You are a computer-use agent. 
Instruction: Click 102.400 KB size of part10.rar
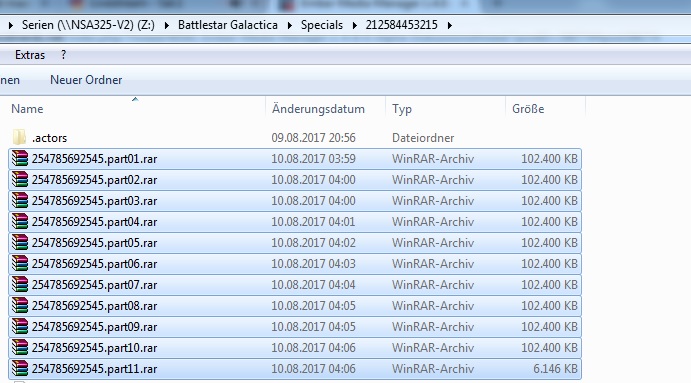(x=549, y=348)
